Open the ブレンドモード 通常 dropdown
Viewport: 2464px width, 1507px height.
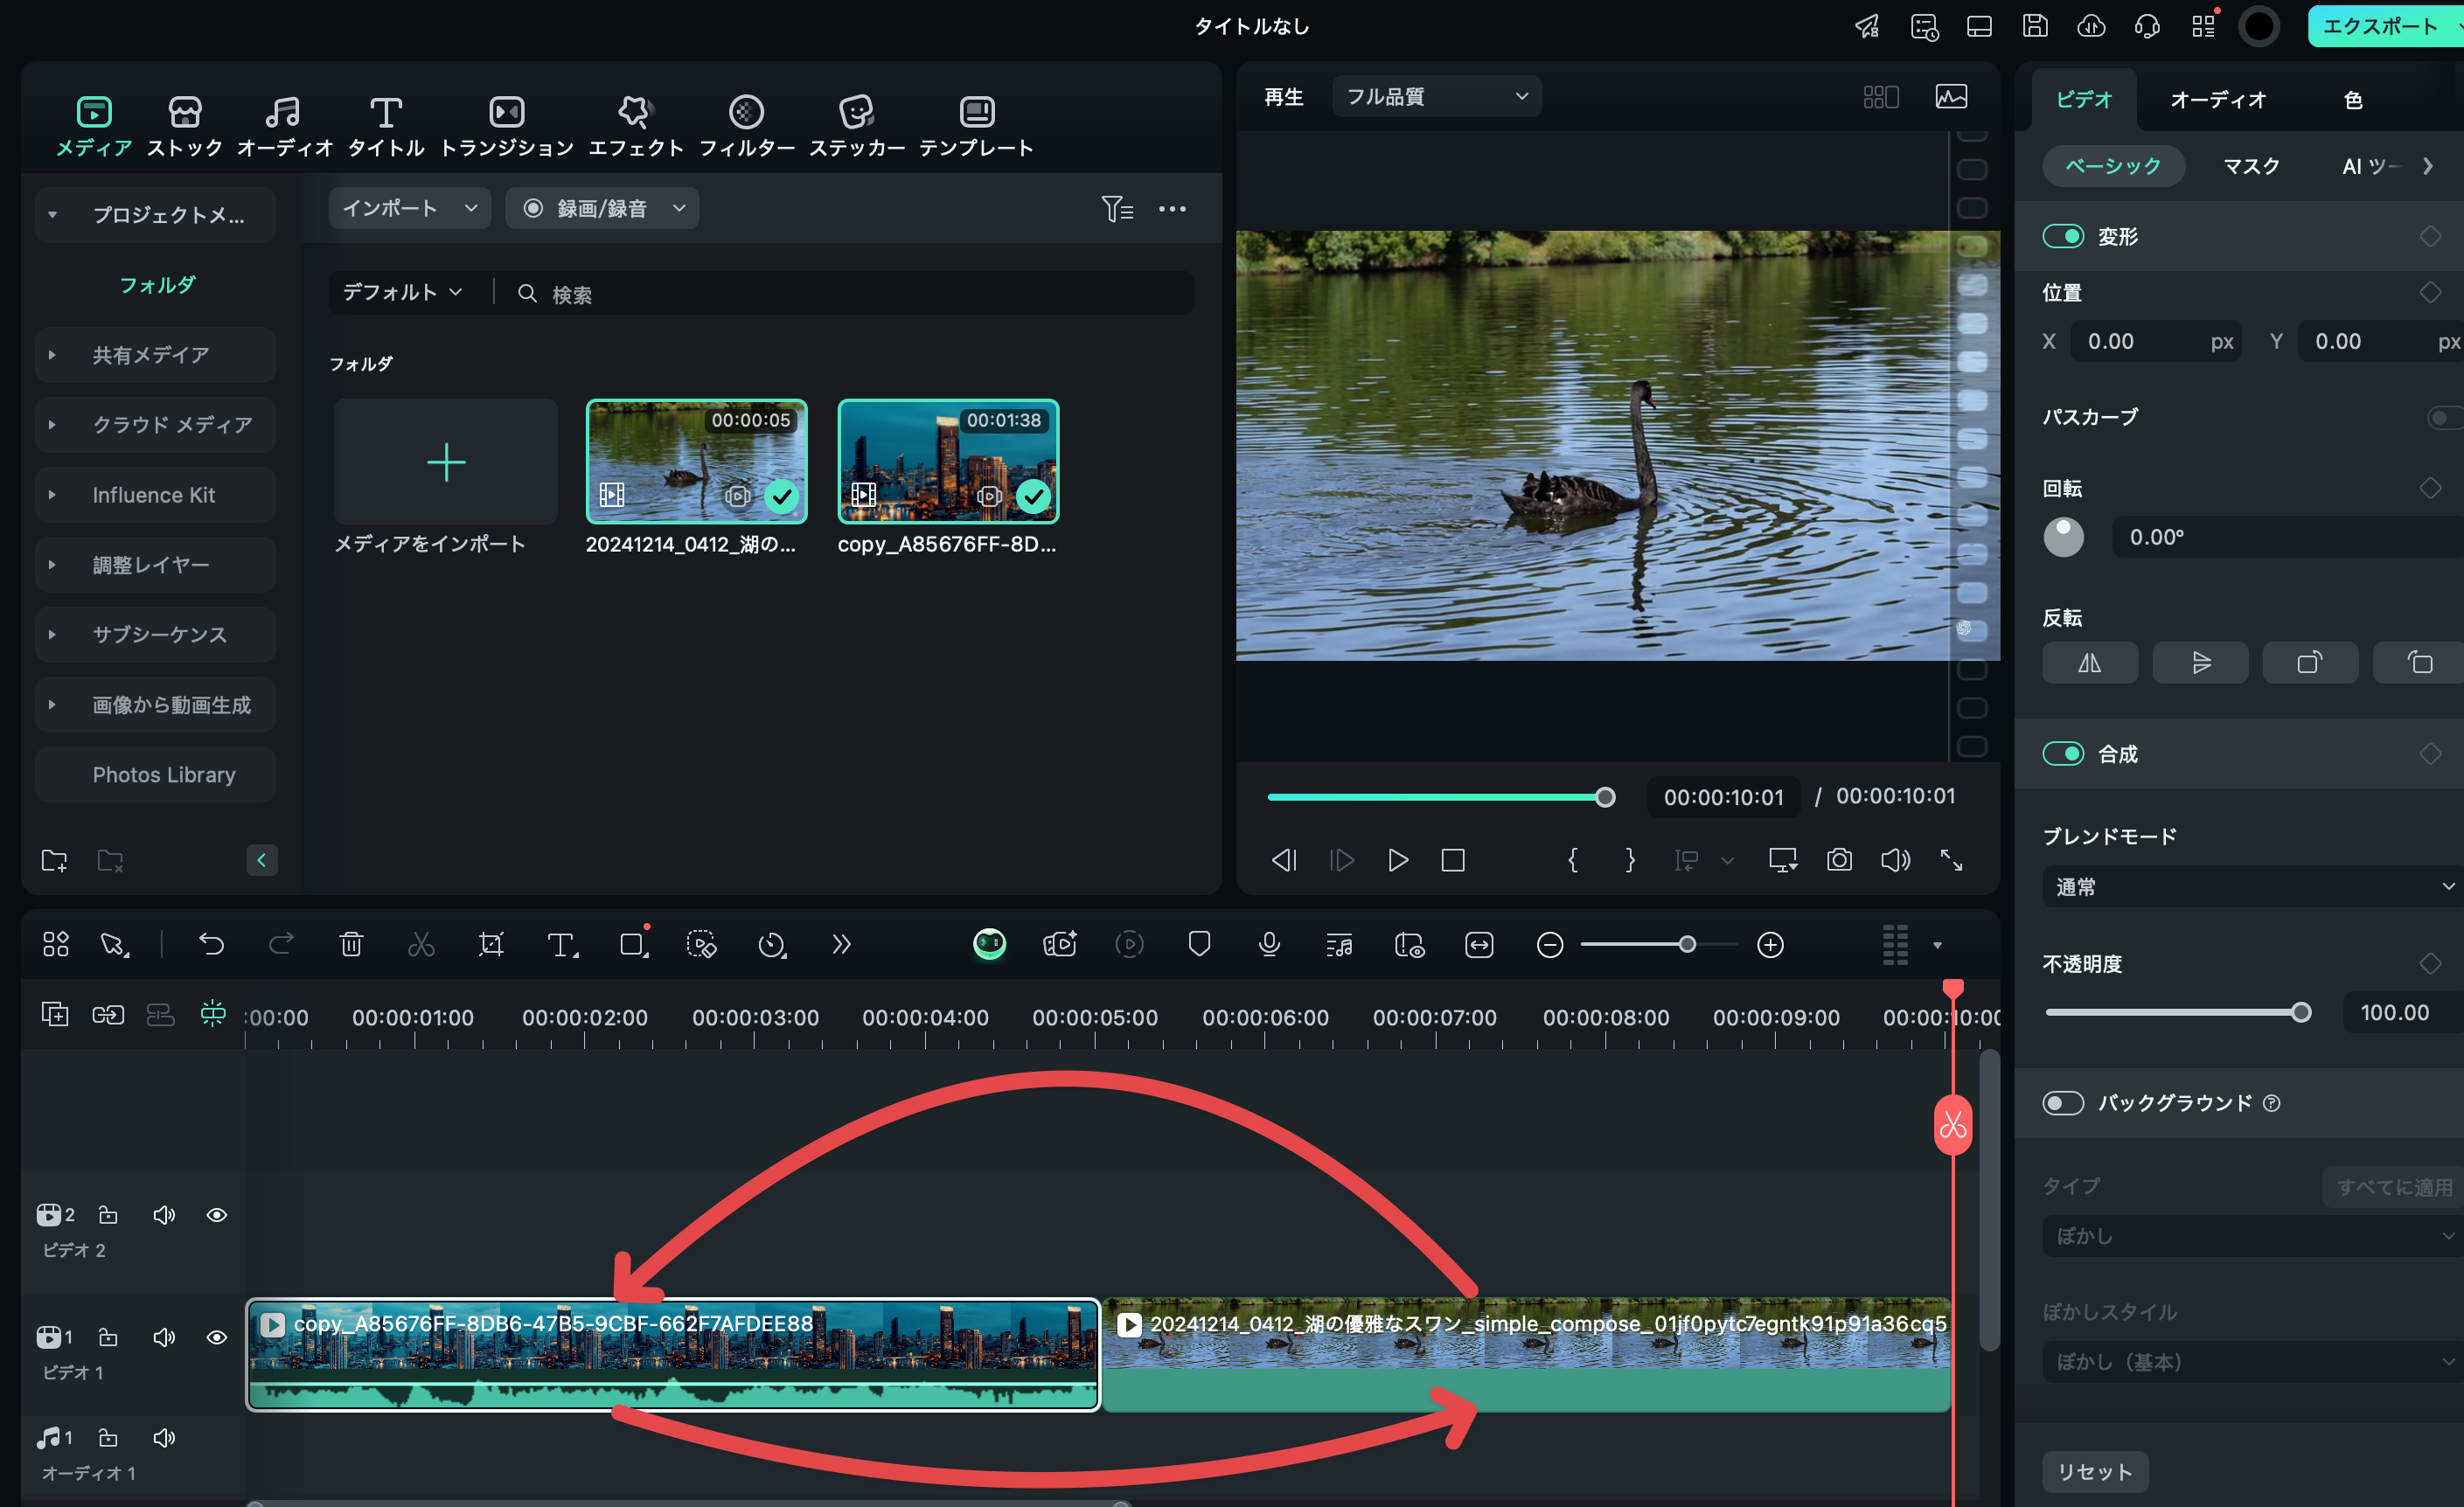tap(2252, 886)
